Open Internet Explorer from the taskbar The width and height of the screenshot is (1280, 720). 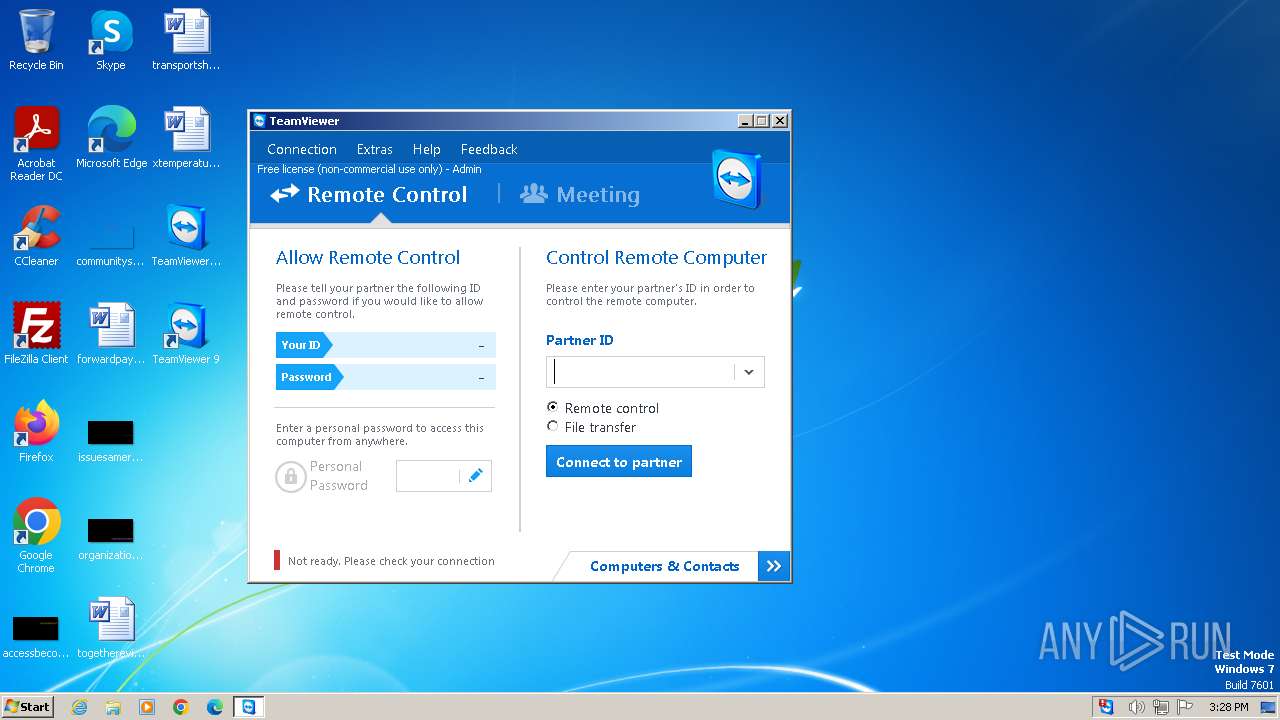pyautogui.click(x=79, y=707)
